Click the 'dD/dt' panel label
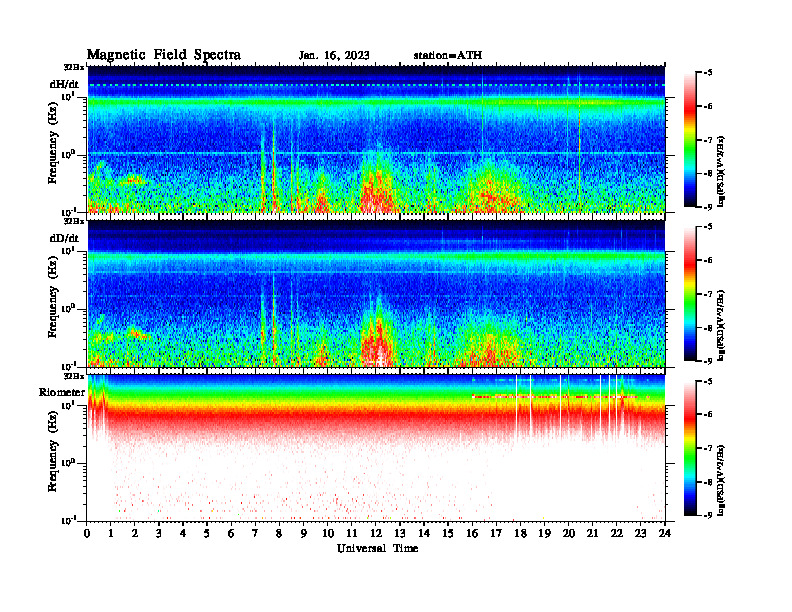Image resolution: width=792 pixels, height=612 pixels. [64, 238]
